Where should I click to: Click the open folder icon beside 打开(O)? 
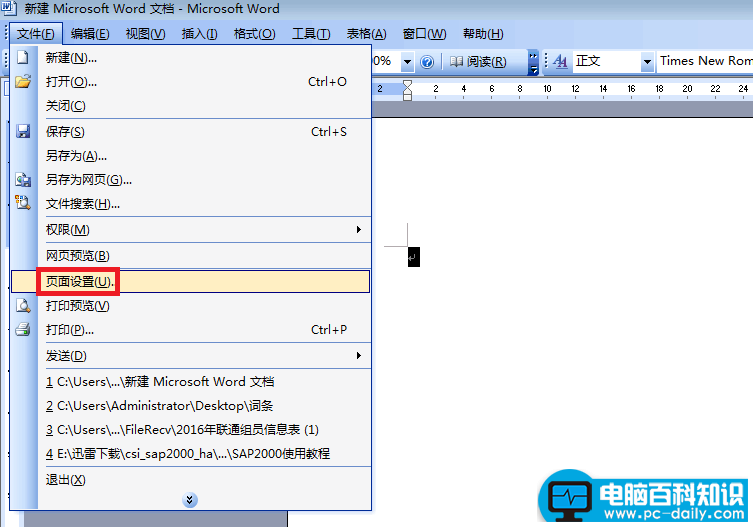[x=23, y=81]
